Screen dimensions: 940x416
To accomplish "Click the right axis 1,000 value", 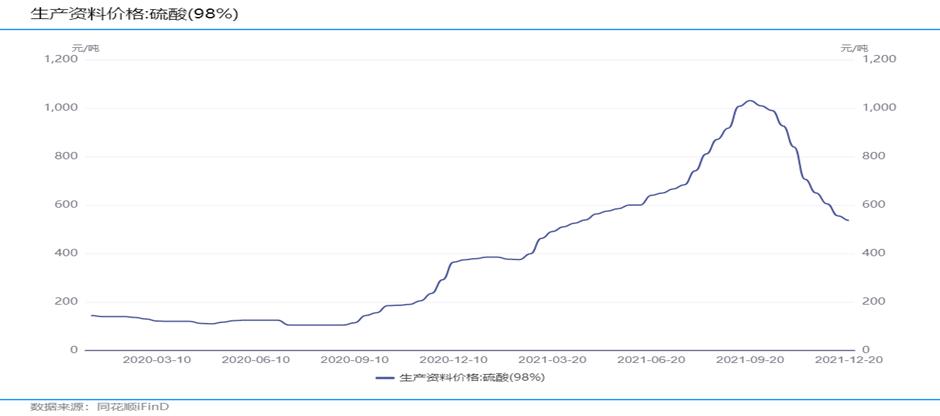I will [x=878, y=107].
